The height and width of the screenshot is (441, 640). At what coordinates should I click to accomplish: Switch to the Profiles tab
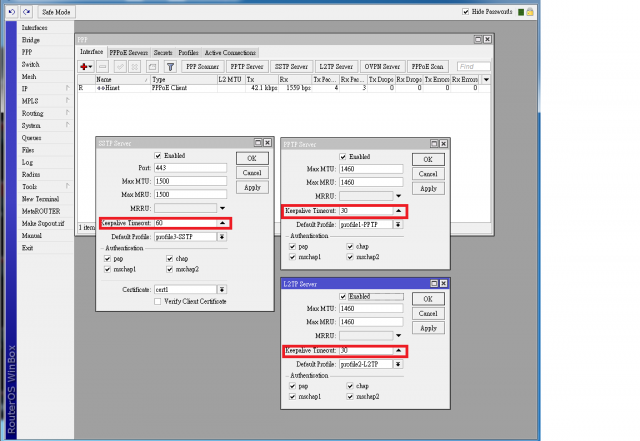[x=188, y=53]
